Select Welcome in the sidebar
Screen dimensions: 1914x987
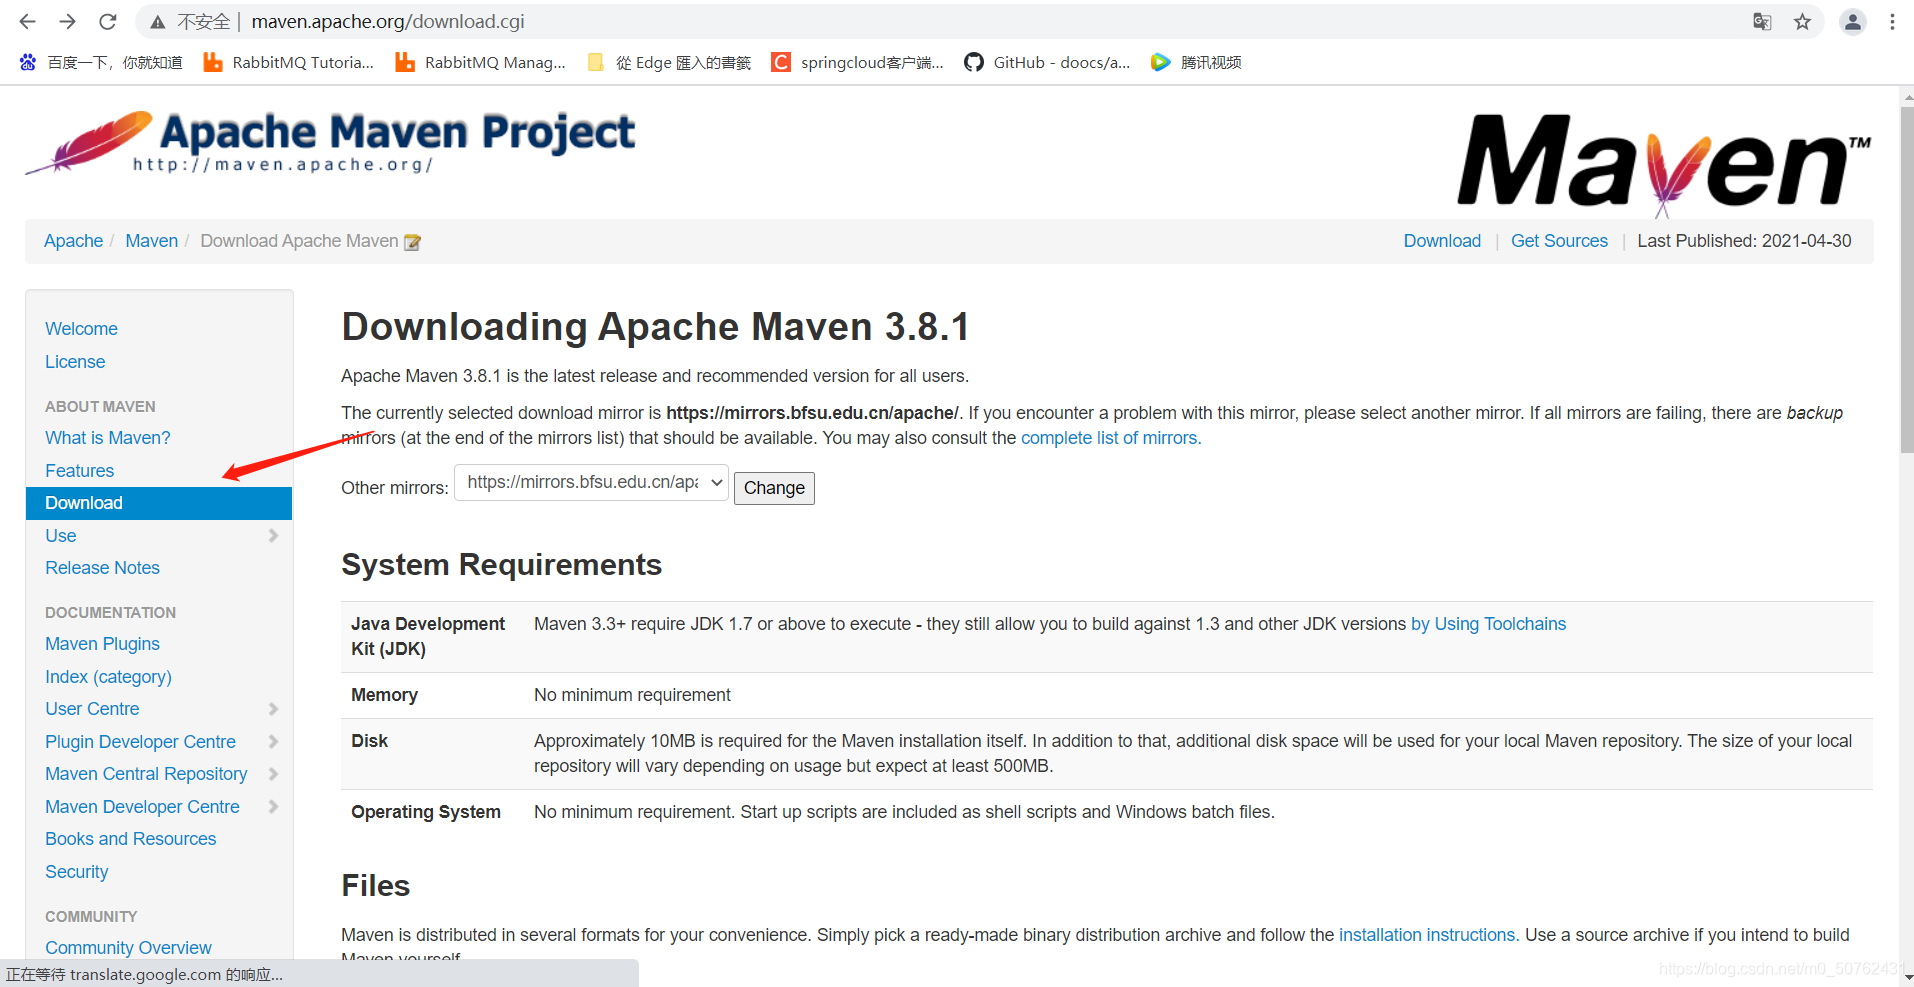81,329
